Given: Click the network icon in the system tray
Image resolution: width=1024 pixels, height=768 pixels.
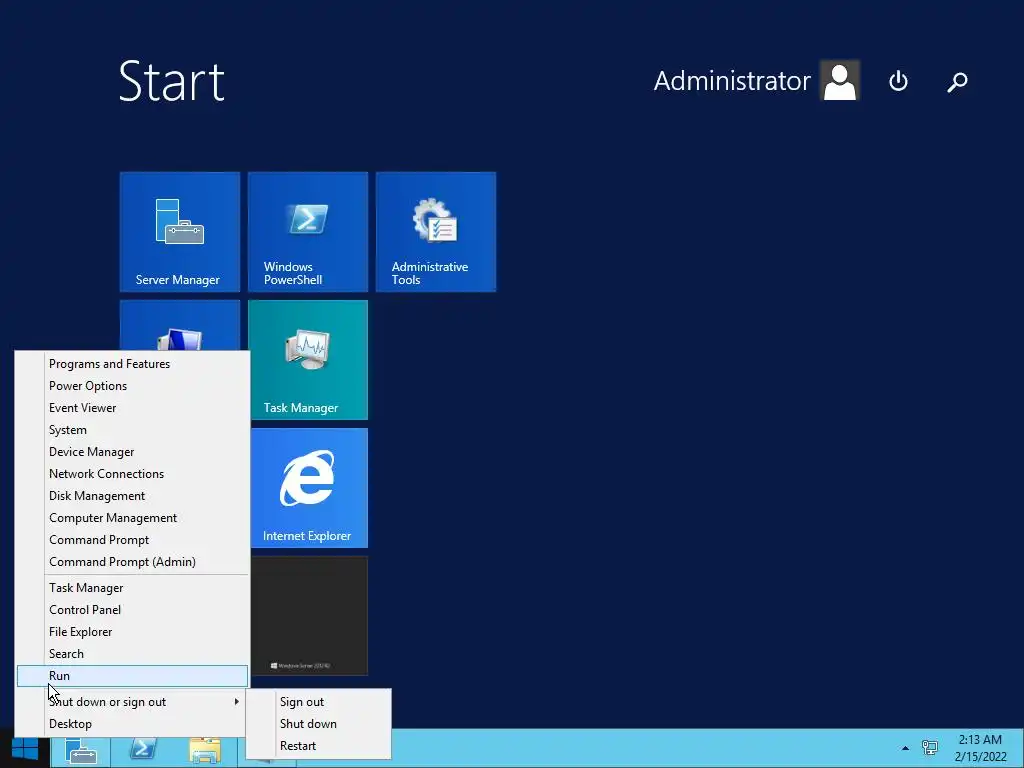Looking at the screenshot, I should tap(929, 748).
